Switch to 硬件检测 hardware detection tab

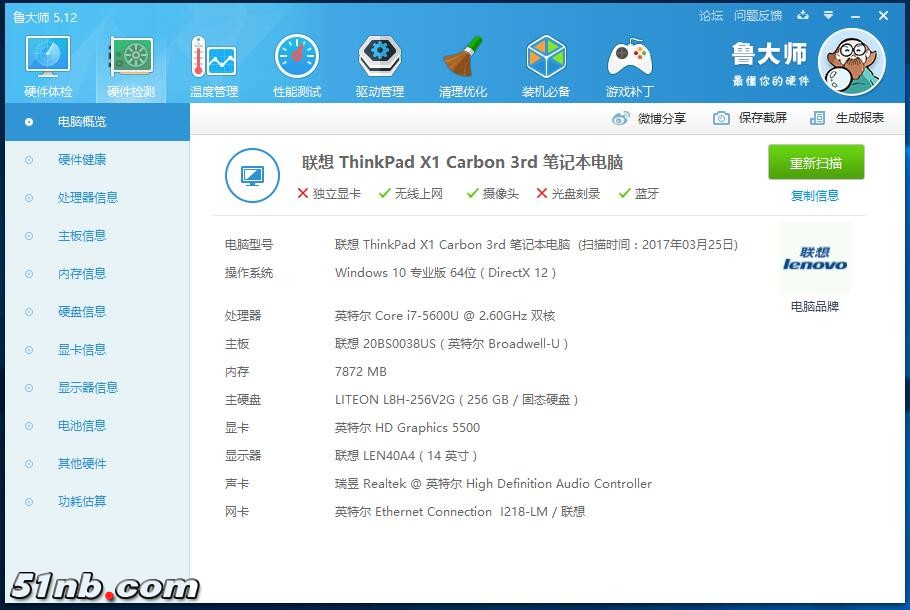coord(131,67)
